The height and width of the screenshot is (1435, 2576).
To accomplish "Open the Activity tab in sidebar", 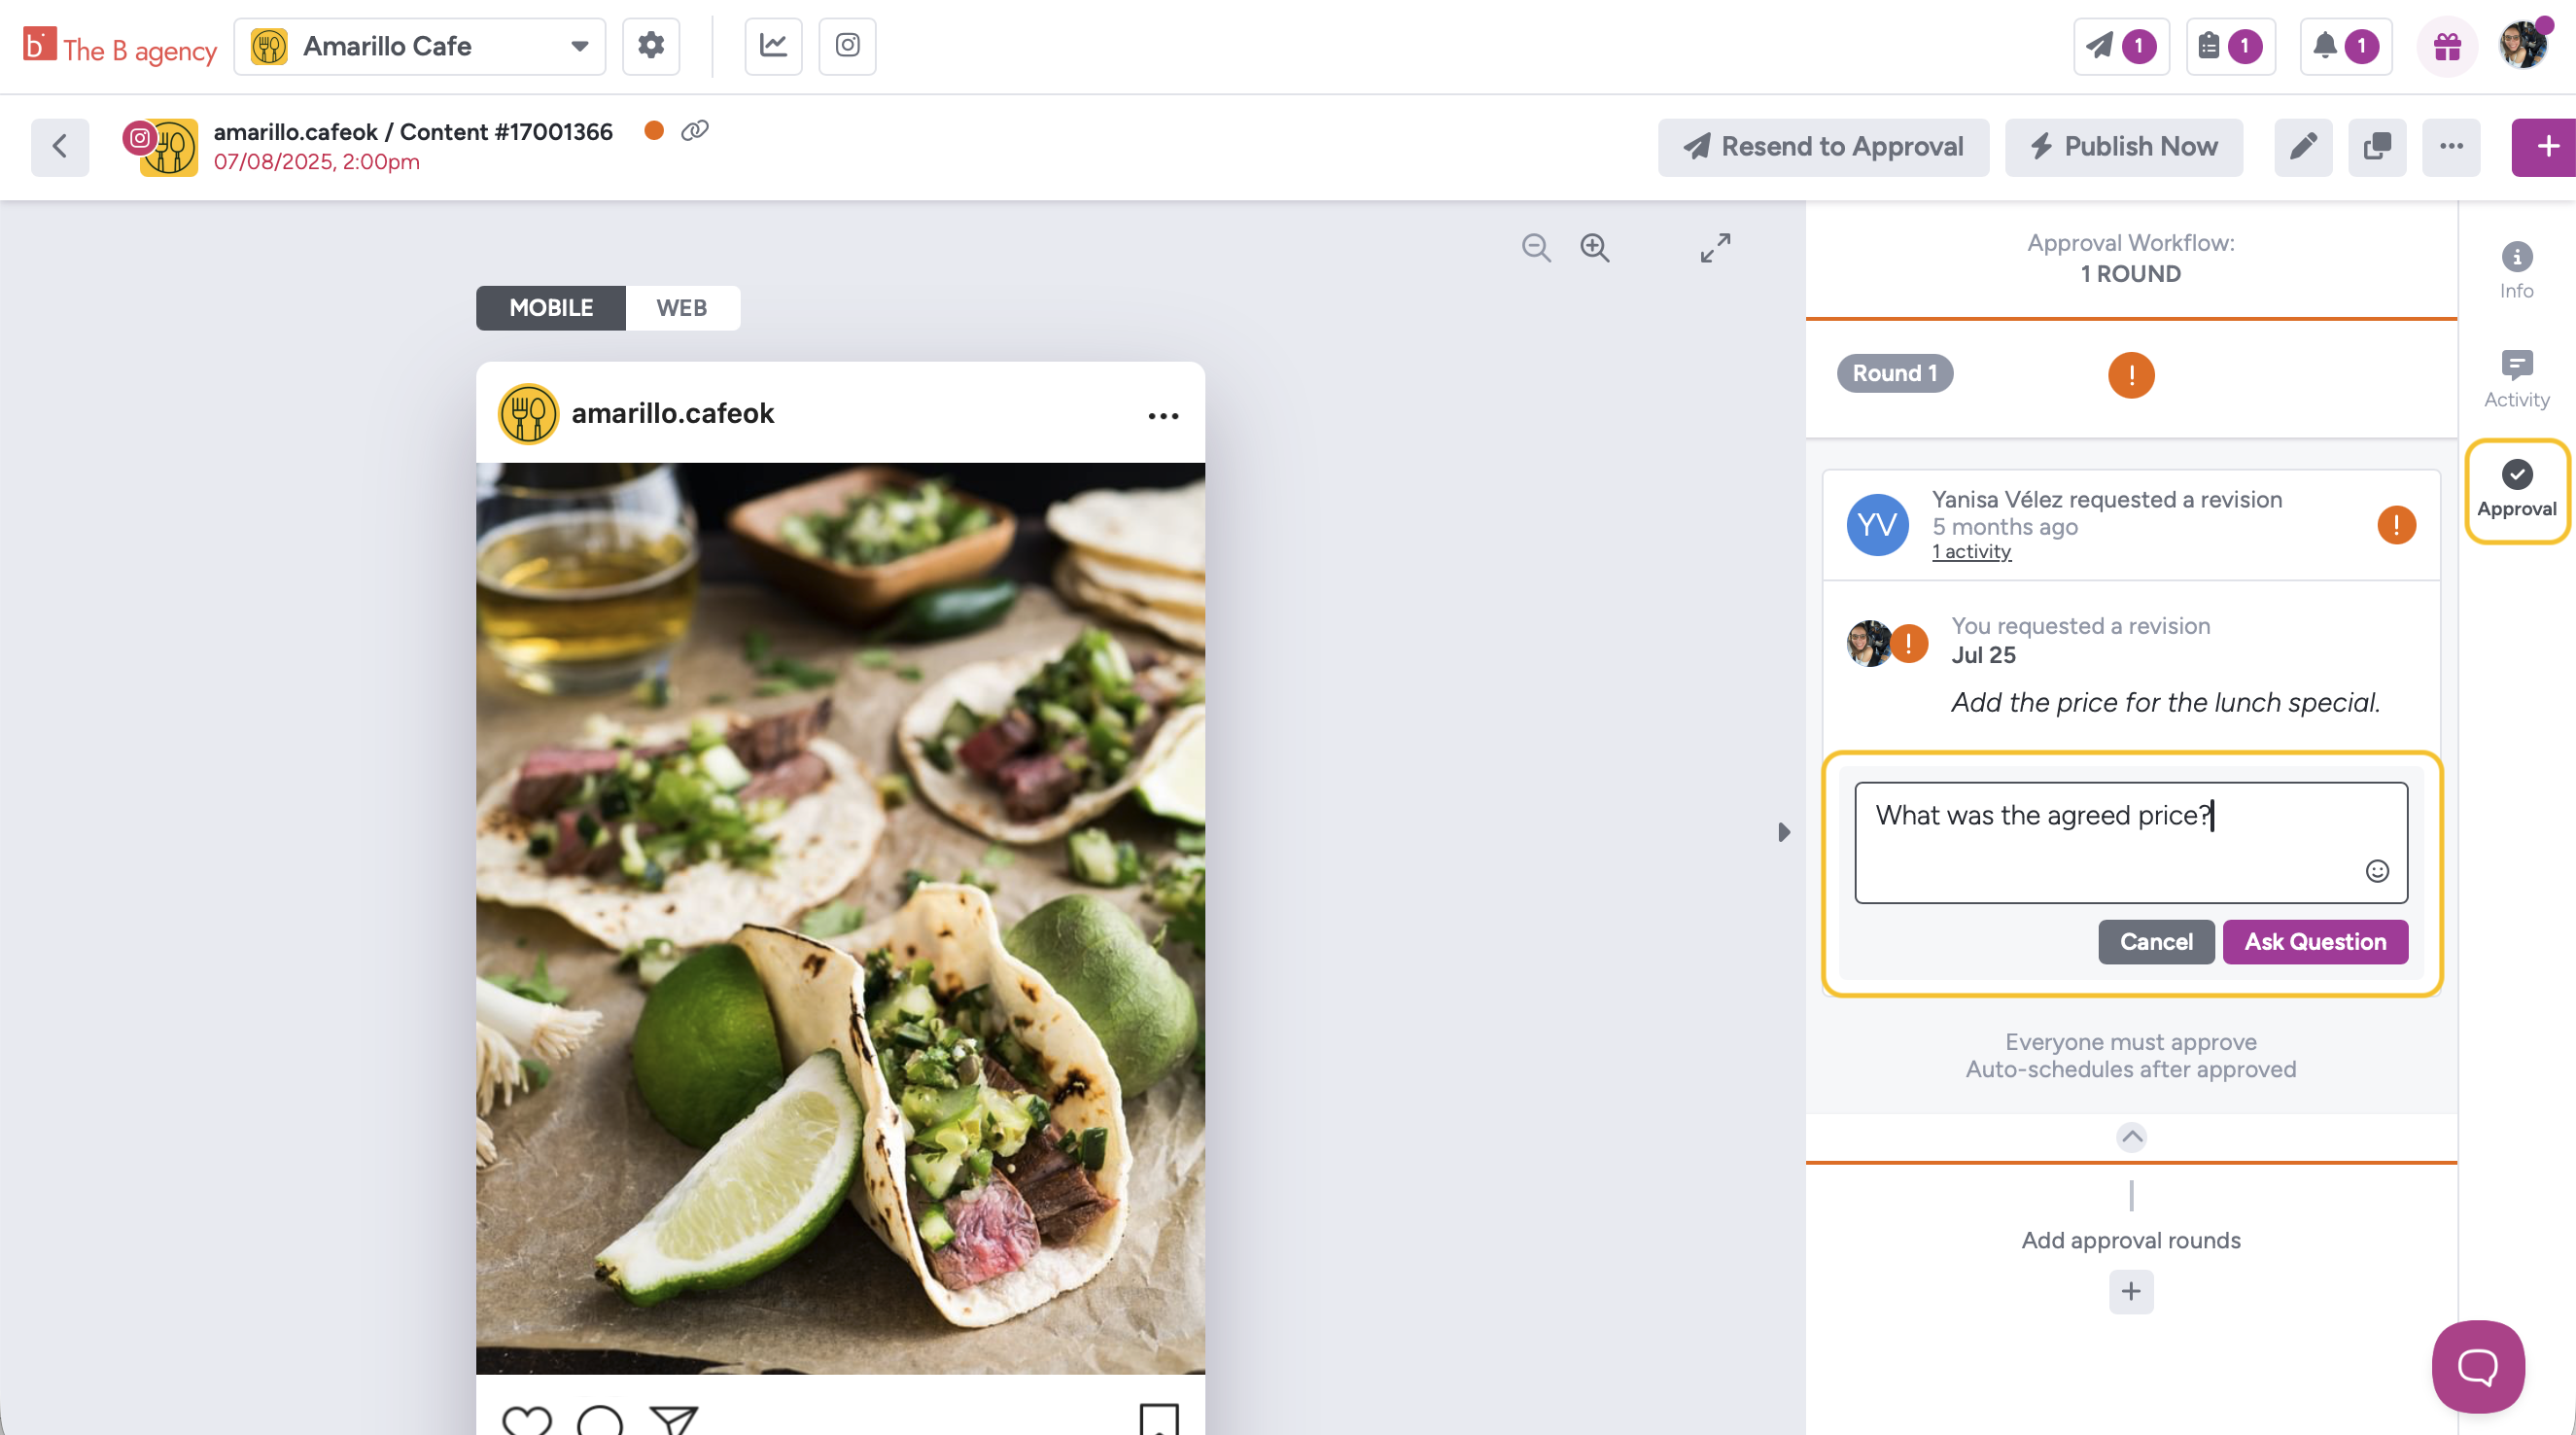I will 2516,379.
